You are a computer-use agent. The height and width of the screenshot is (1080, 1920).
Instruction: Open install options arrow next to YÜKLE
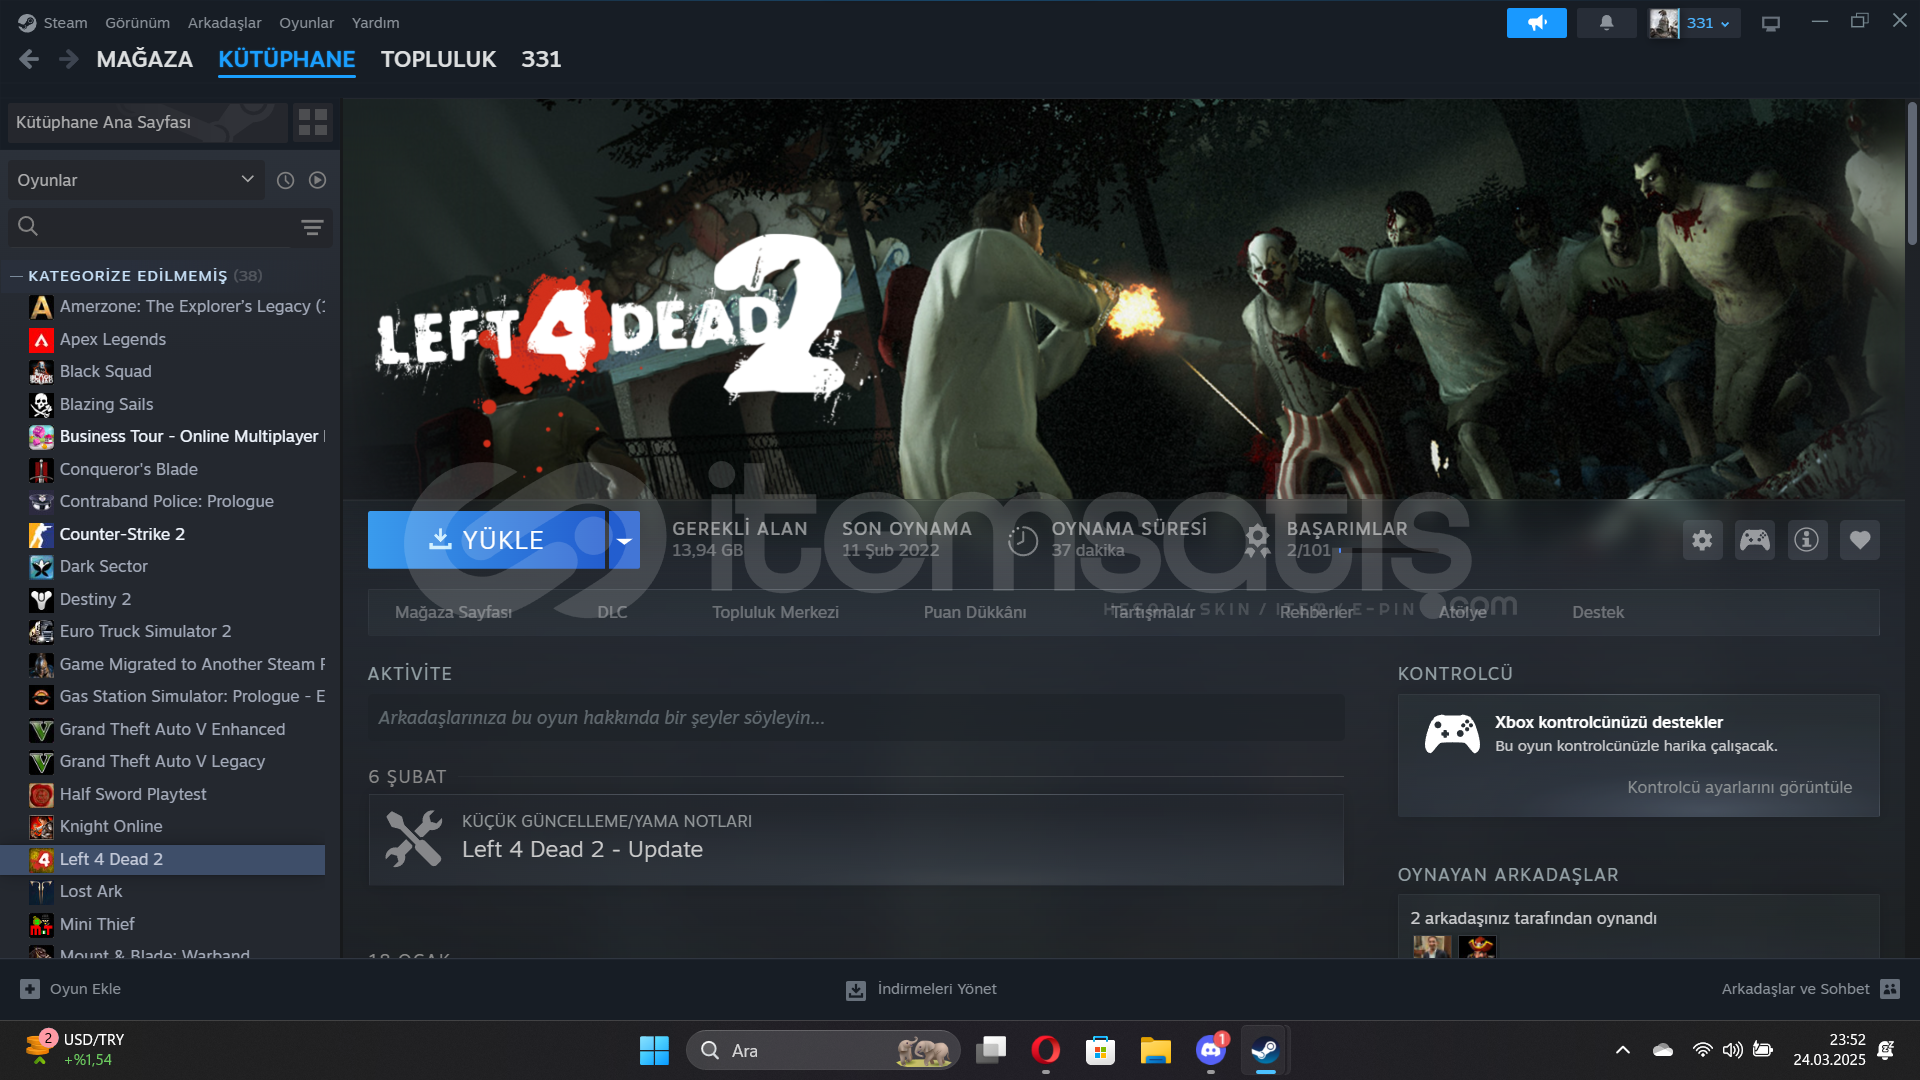[624, 540]
